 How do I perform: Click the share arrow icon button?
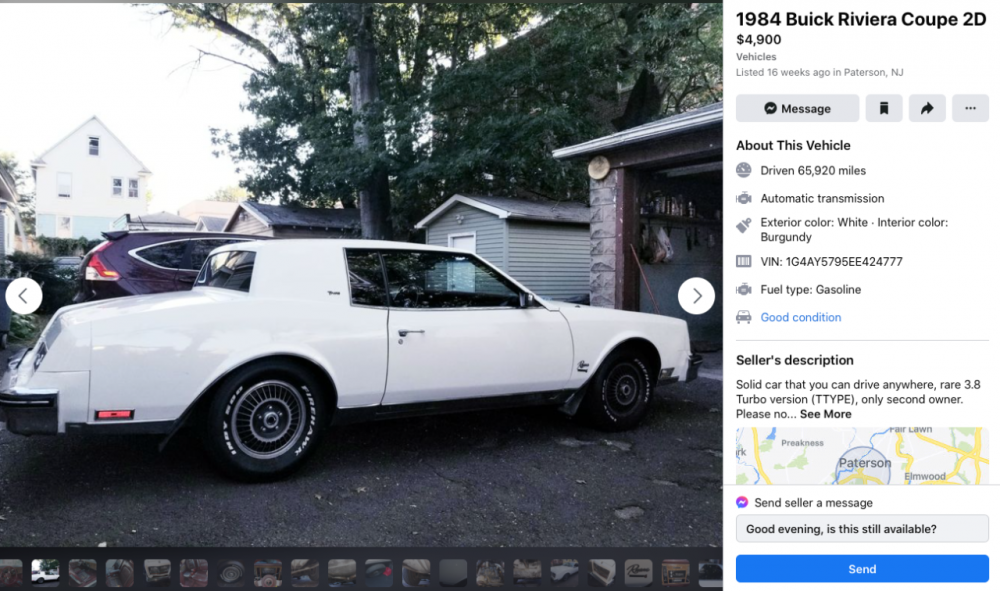coord(927,108)
